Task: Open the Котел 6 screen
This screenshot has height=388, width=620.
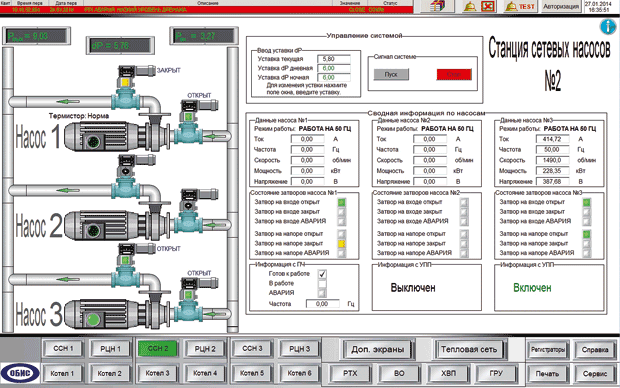Action: [299, 373]
